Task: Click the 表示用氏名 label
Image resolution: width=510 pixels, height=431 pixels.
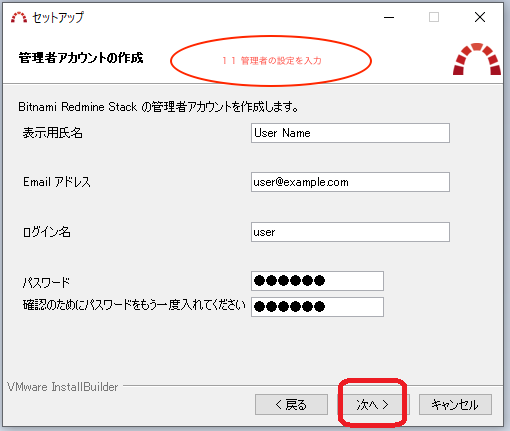Action: (x=52, y=133)
